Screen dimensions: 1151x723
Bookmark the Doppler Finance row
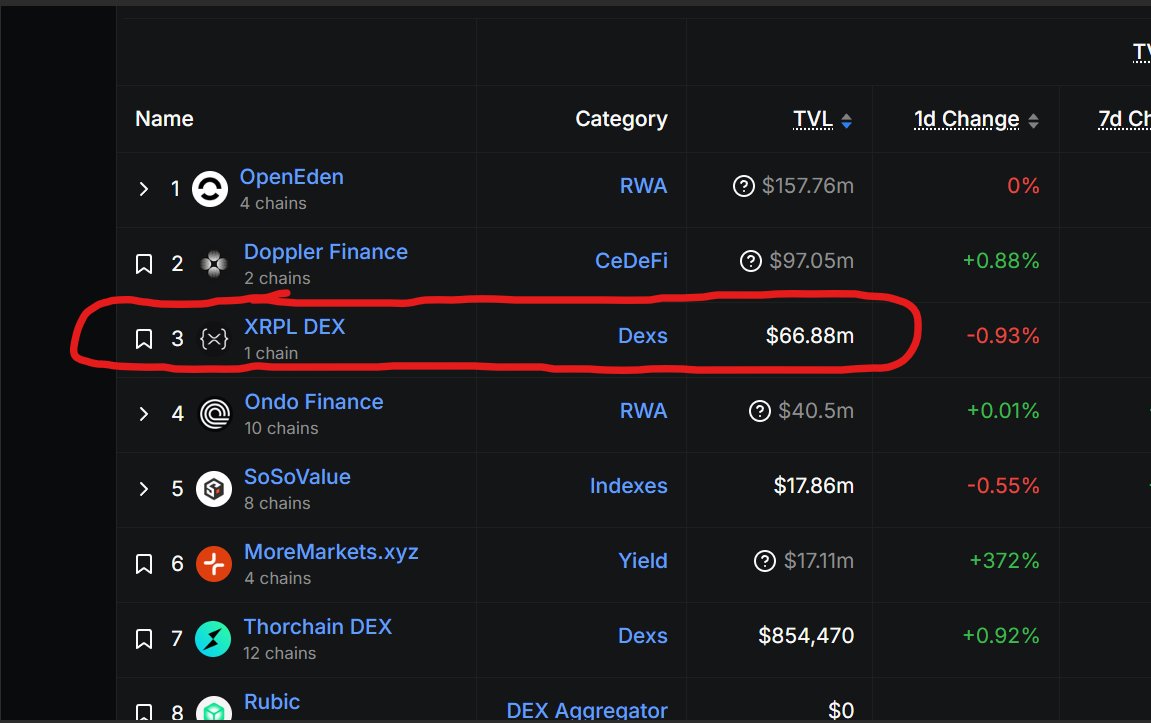coord(143,263)
